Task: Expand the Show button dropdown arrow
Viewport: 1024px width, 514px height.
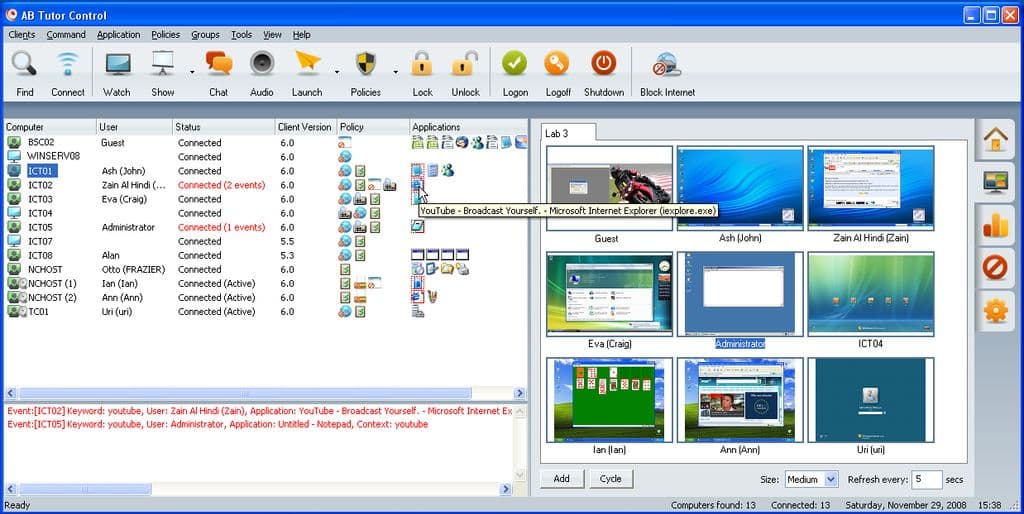Action: [192, 72]
